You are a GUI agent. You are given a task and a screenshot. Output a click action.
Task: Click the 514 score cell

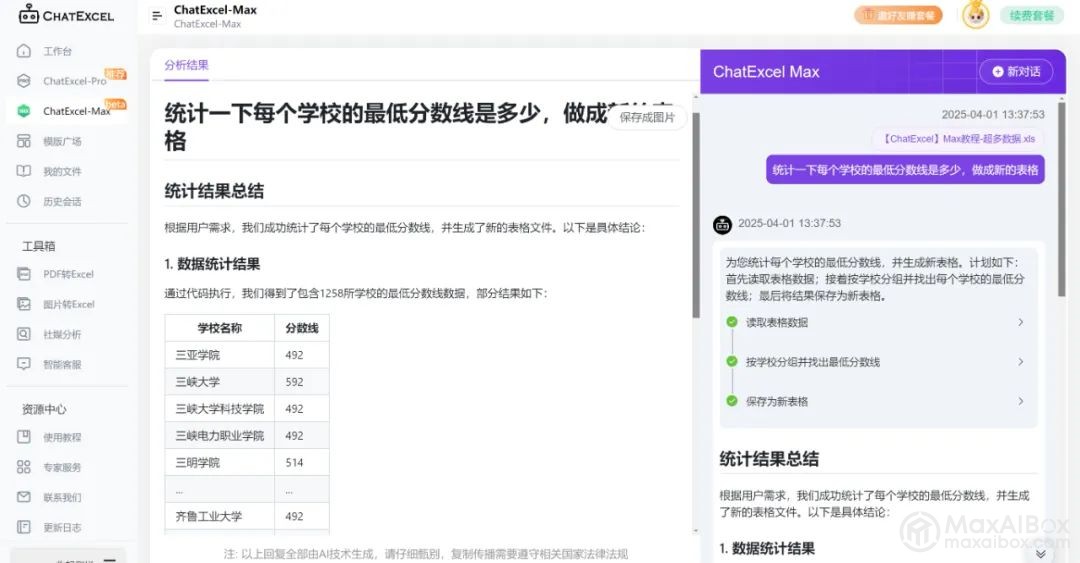(302, 462)
